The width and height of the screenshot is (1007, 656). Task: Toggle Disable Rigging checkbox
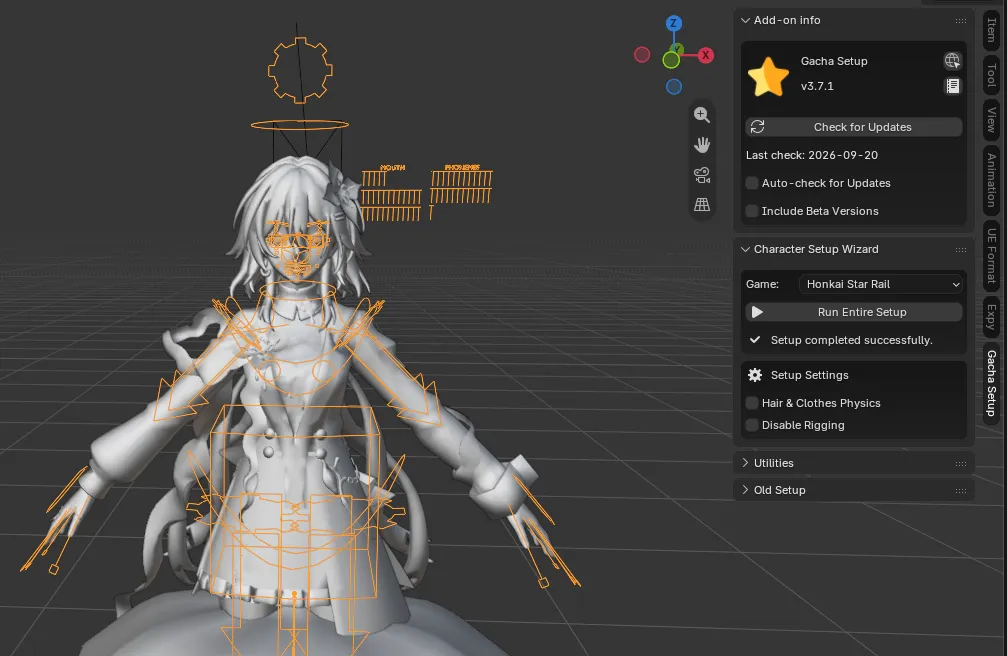(x=752, y=425)
